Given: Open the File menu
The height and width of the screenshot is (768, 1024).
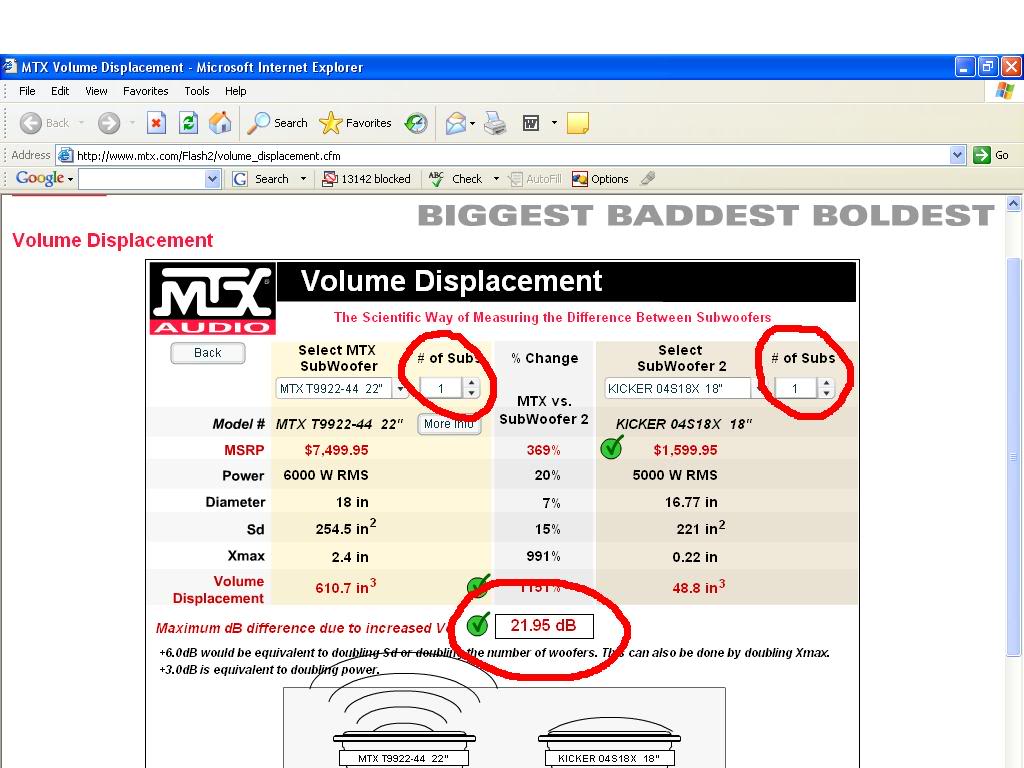Looking at the screenshot, I should tap(27, 91).
